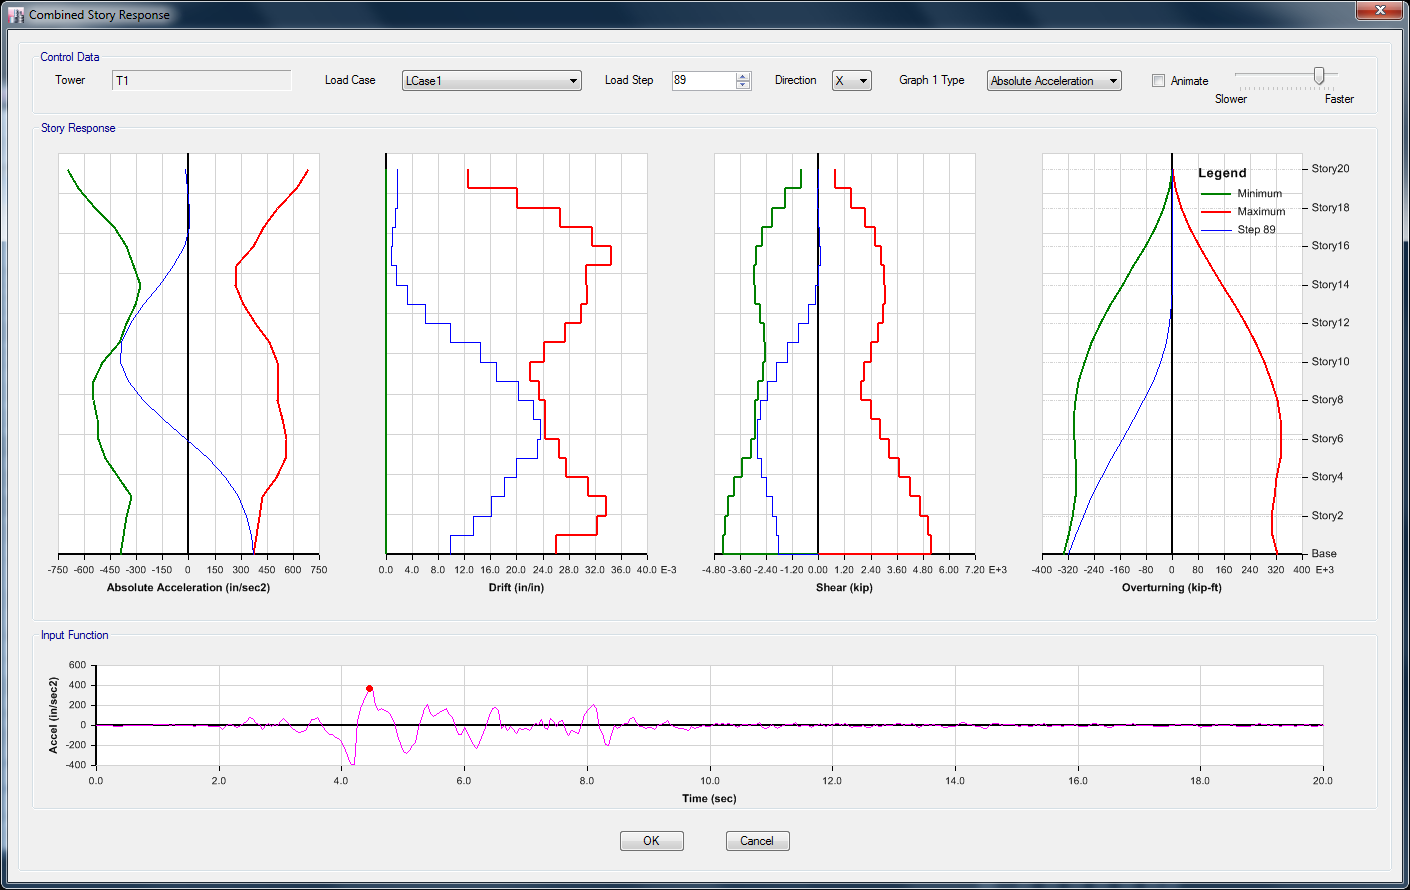This screenshot has width=1410, height=890.
Task: Click the Legend title in Overturning plot
Action: 1222,173
